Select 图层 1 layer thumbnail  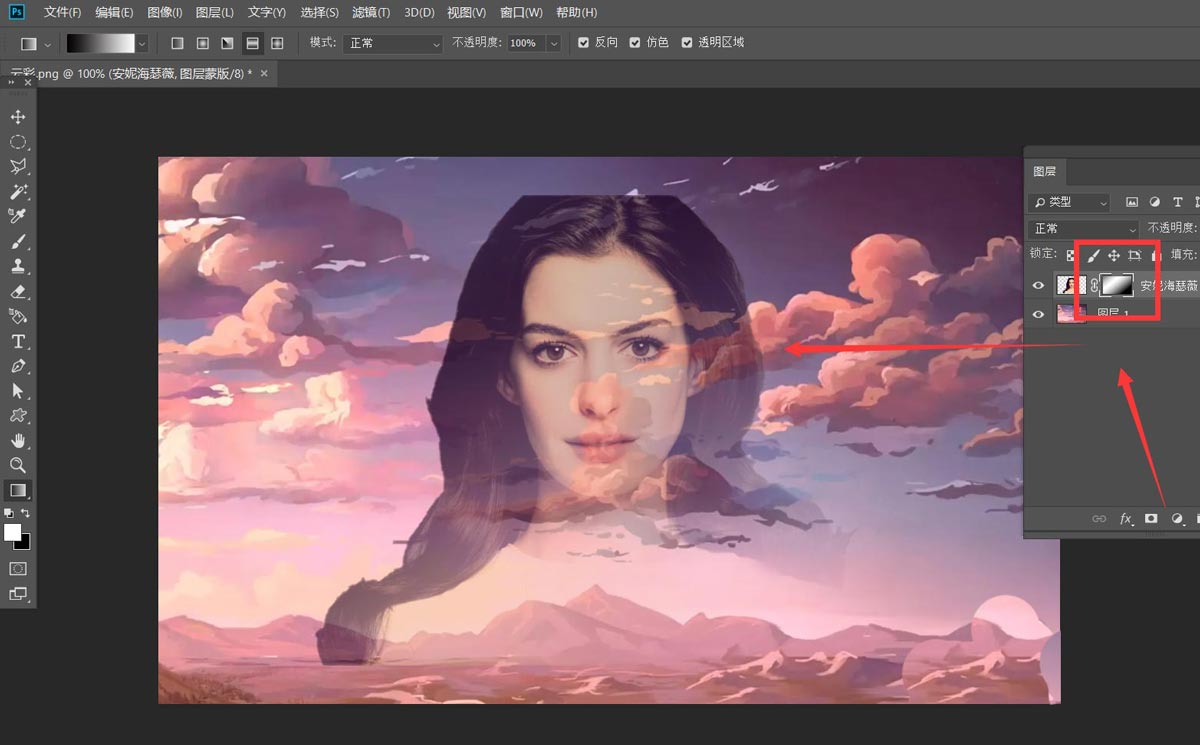pos(1072,313)
